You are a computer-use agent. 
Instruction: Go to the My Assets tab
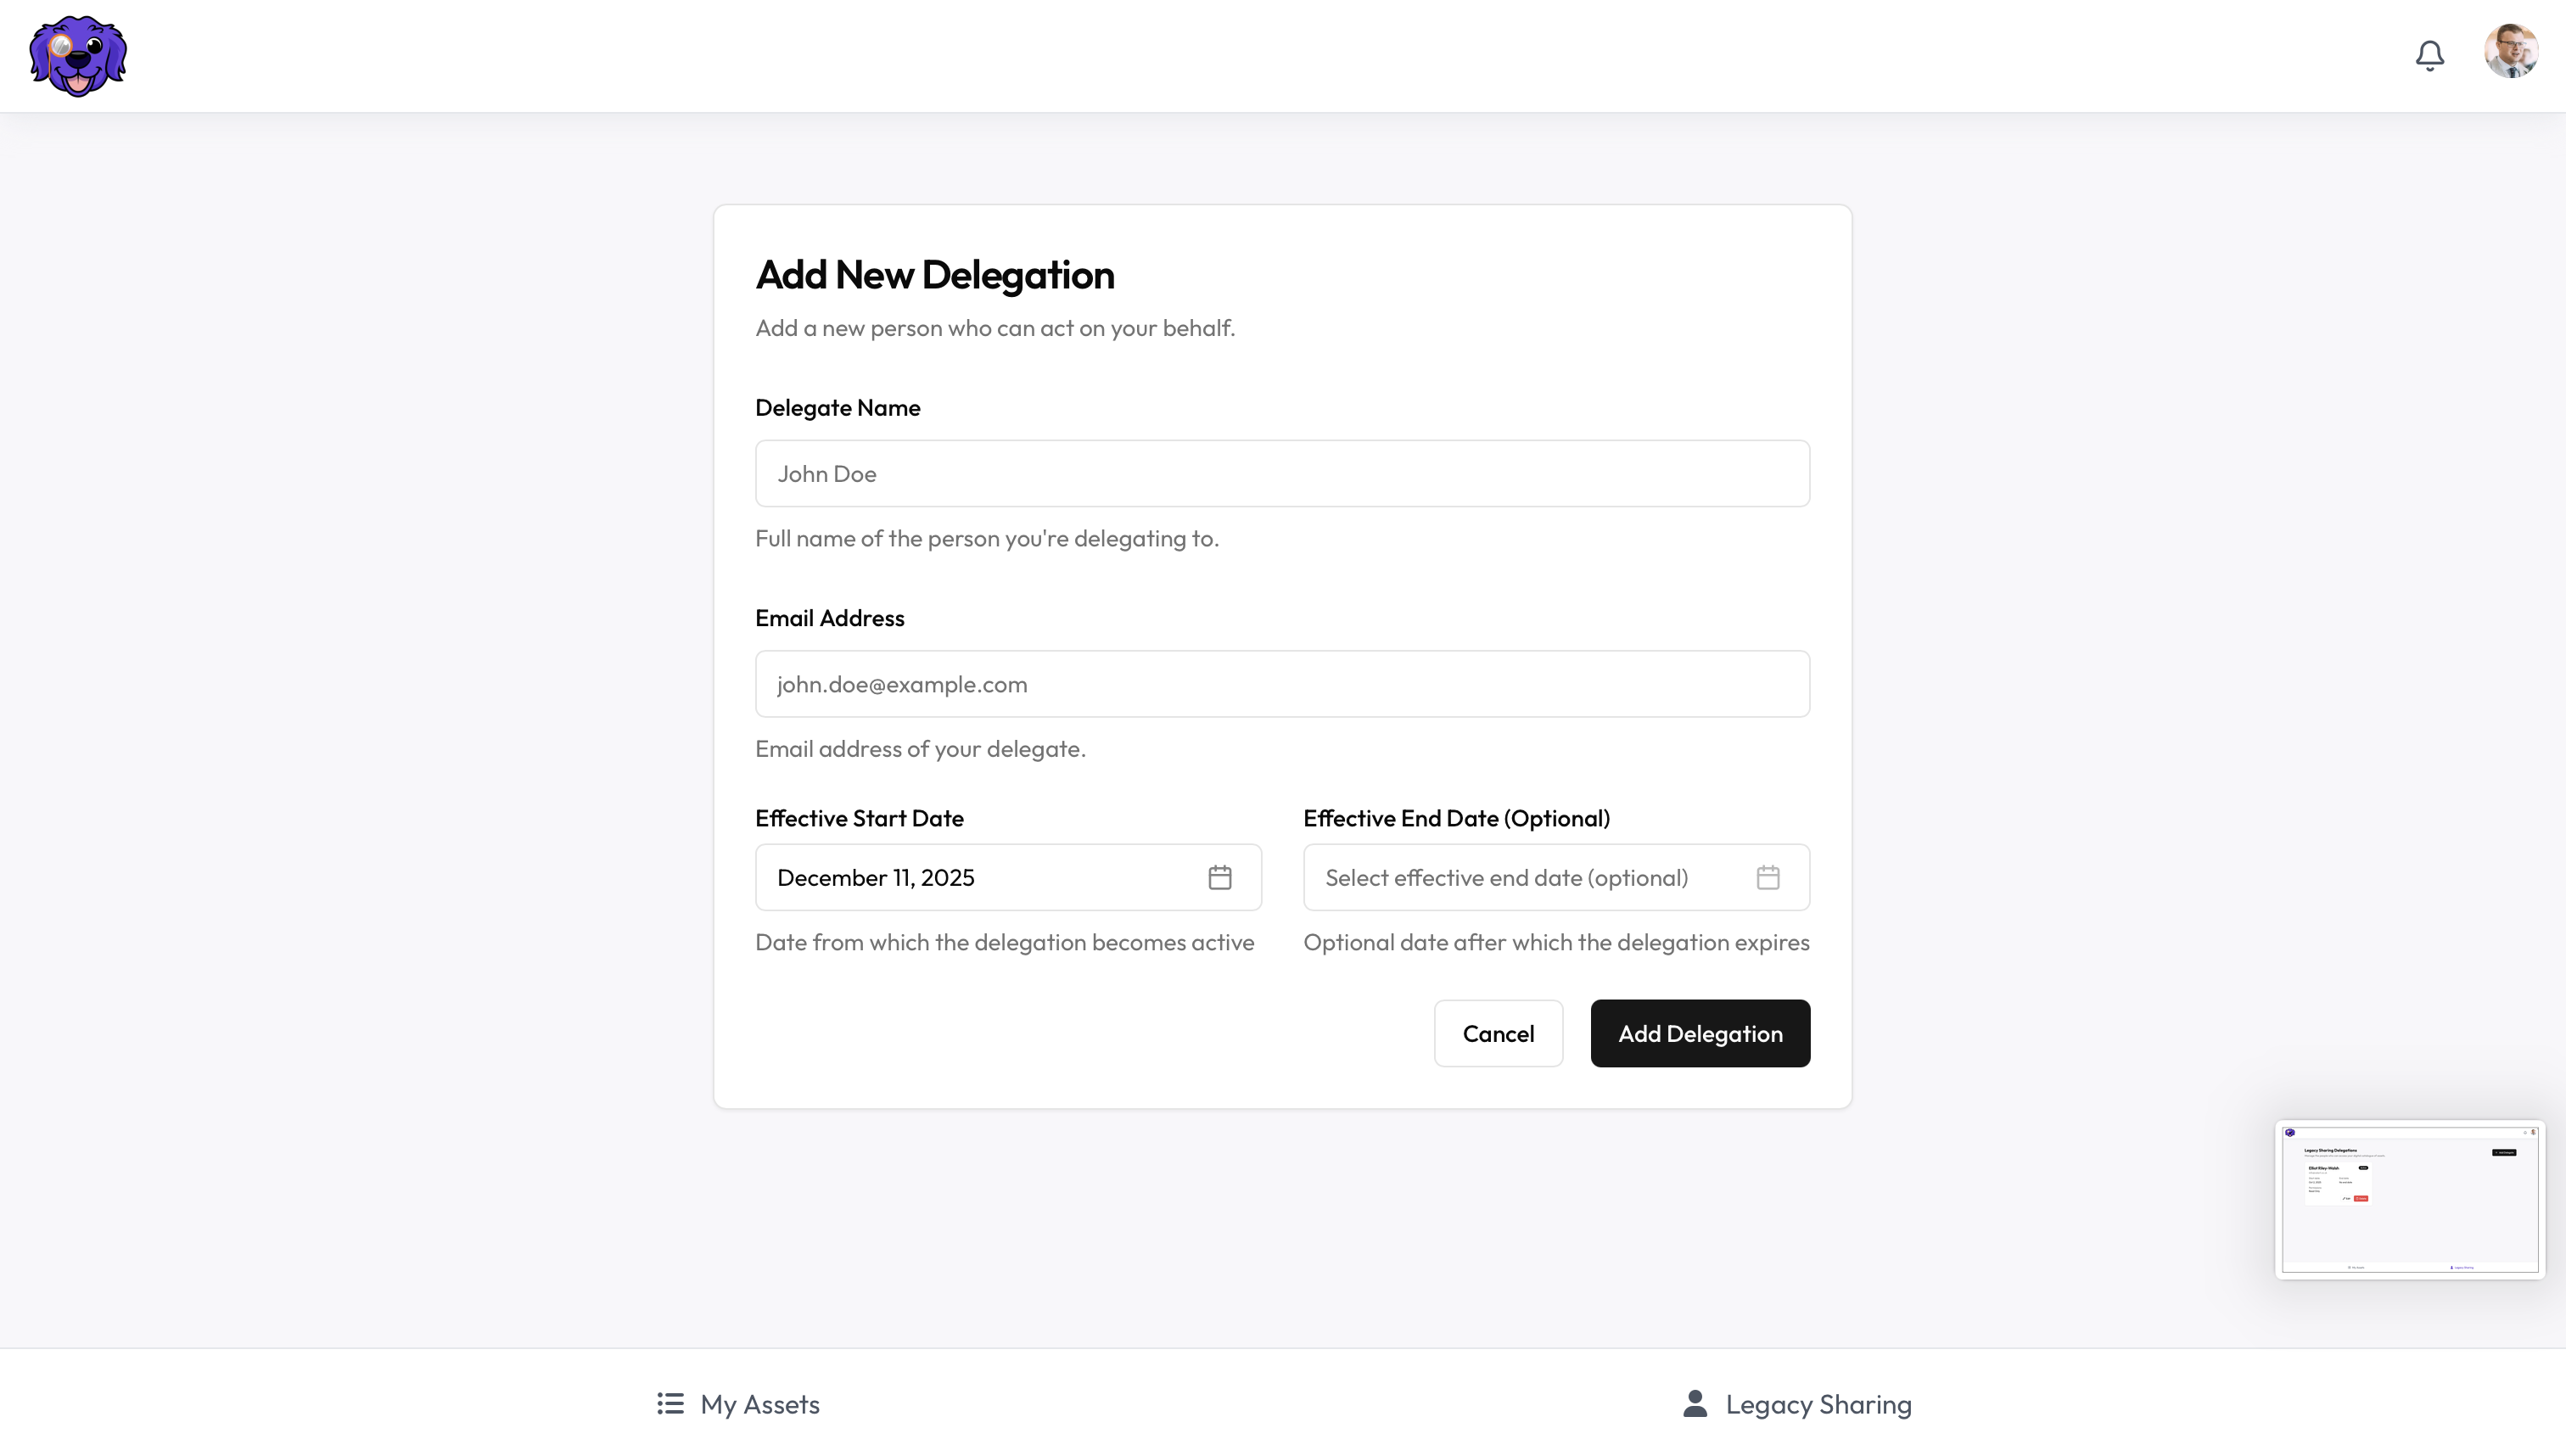tap(759, 1404)
